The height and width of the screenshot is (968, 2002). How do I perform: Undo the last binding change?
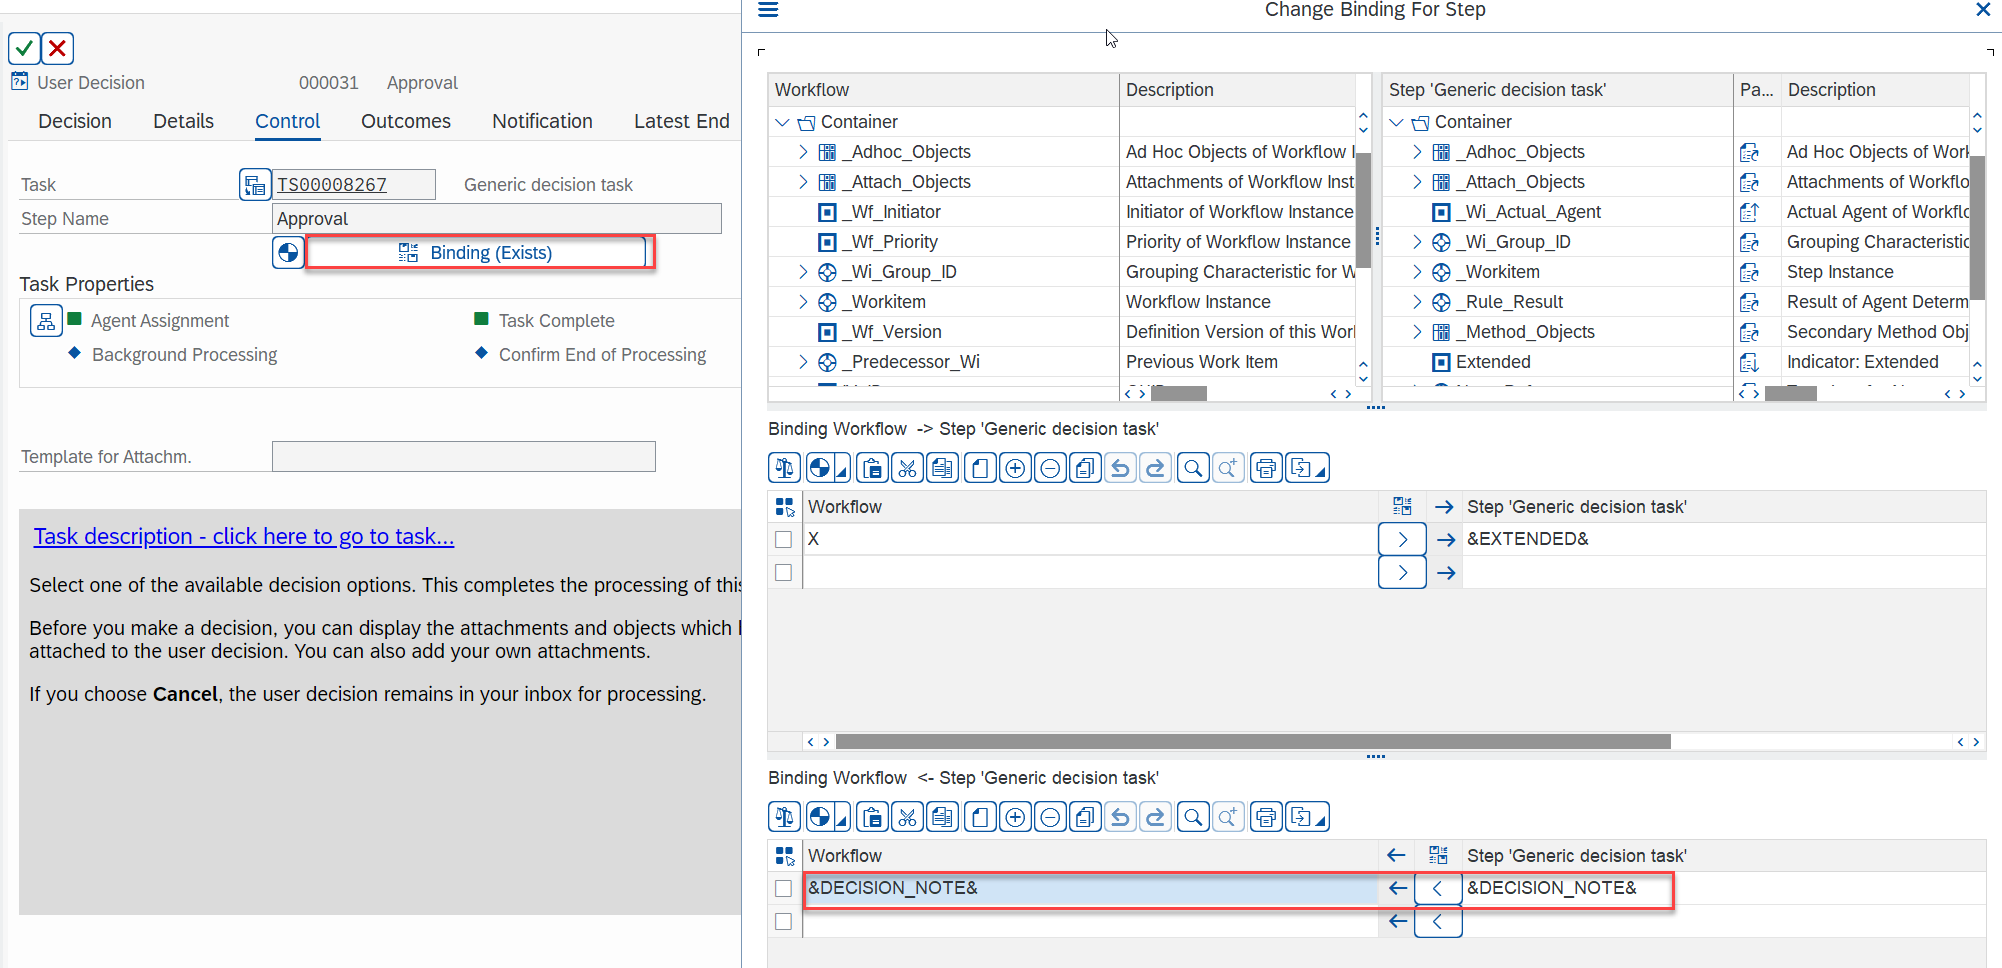(1120, 467)
